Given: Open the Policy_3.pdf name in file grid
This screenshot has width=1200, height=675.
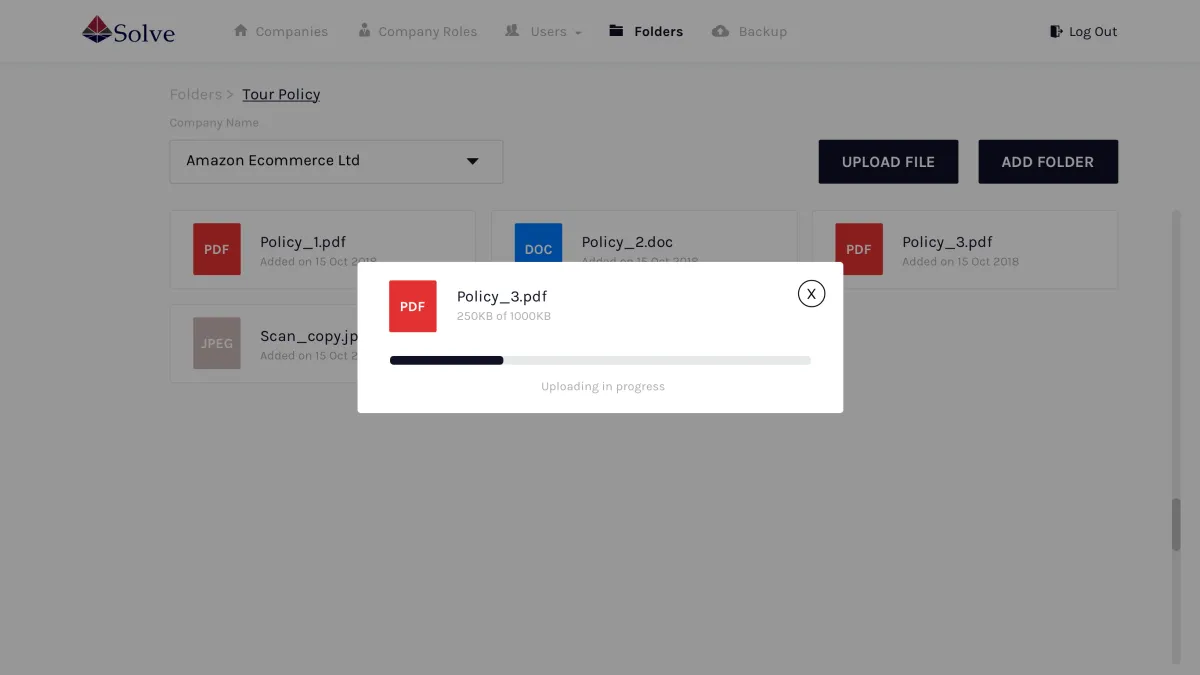Looking at the screenshot, I should (947, 242).
